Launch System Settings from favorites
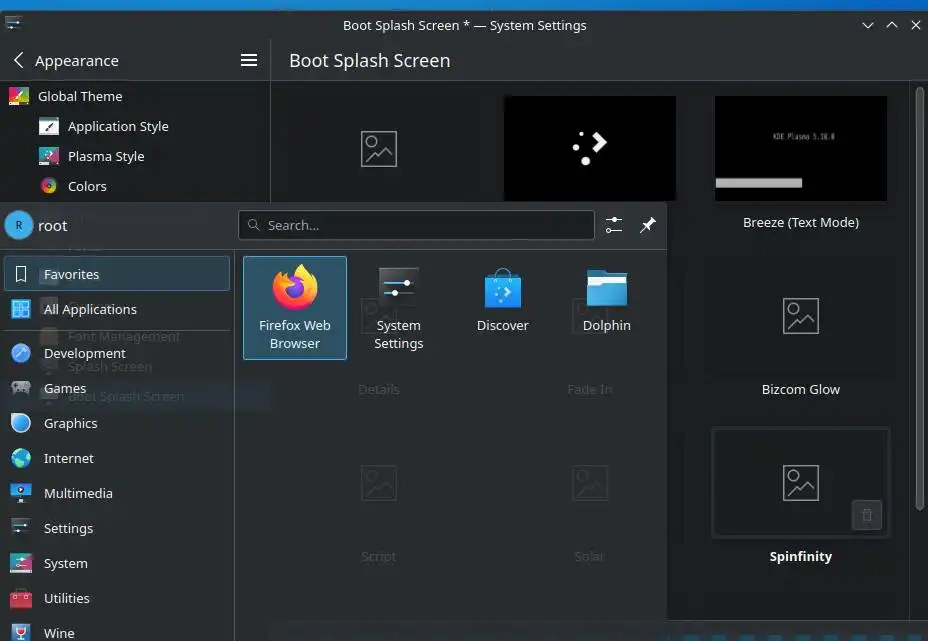The height and width of the screenshot is (641, 928). coord(398,308)
